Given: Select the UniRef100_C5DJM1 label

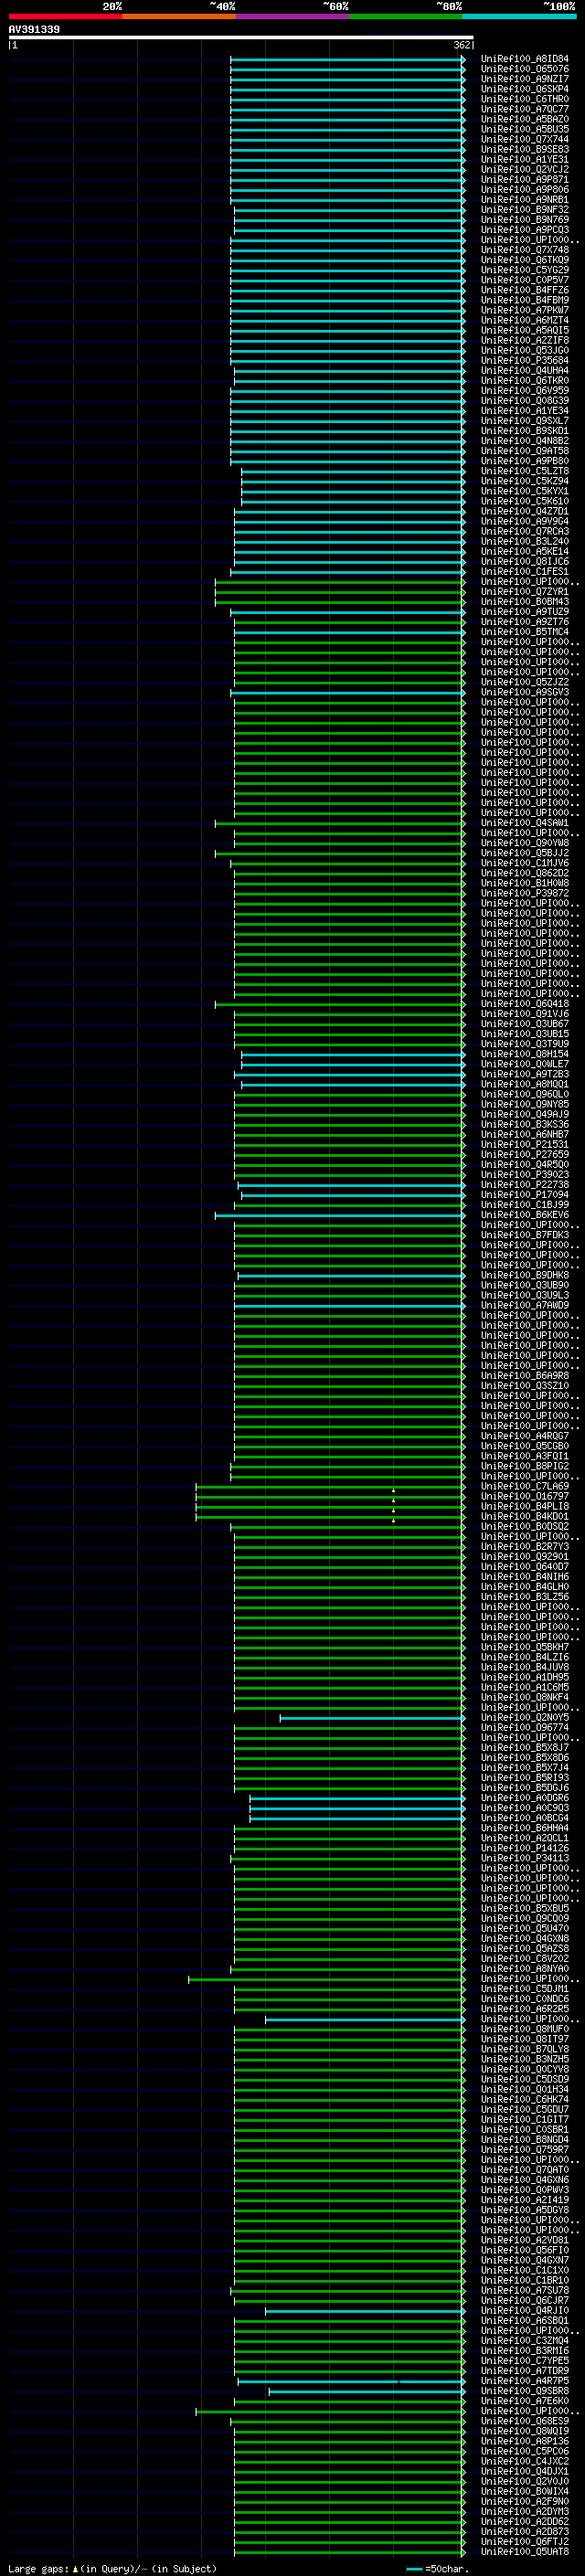Looking at the screenshot, I should tap(525, 1989).
